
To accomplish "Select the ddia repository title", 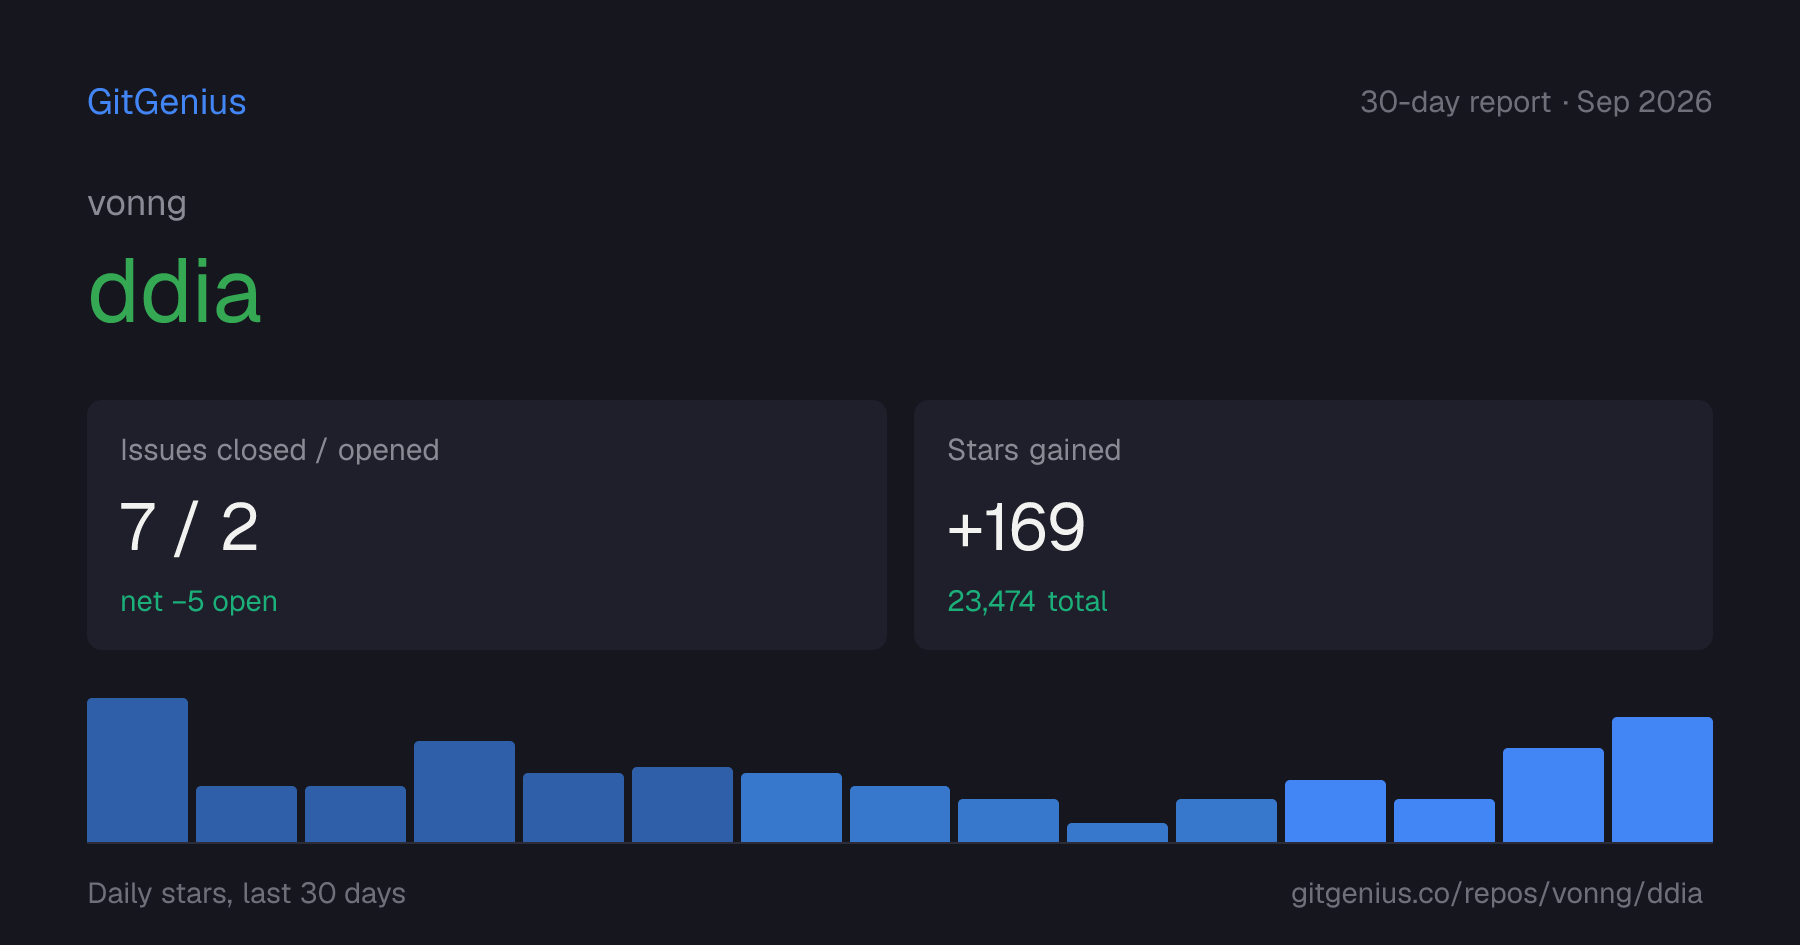I will (x=175, y=292).
